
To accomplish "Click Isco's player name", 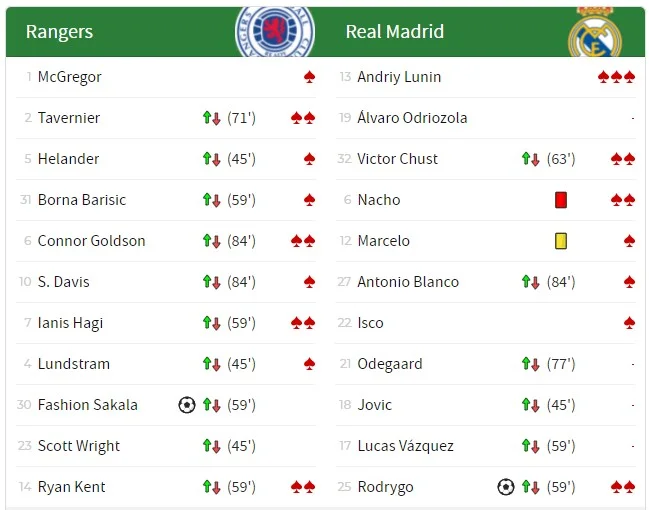I will (370, 323).
